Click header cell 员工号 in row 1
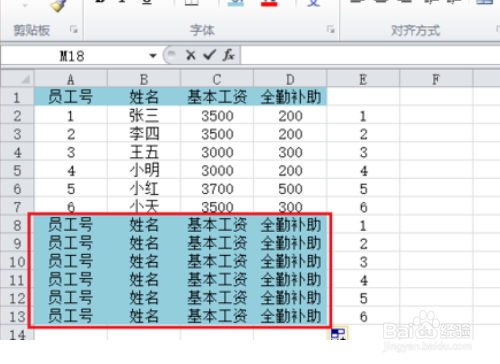The height and width of the screenshot is (364, 500). point(71,97)
